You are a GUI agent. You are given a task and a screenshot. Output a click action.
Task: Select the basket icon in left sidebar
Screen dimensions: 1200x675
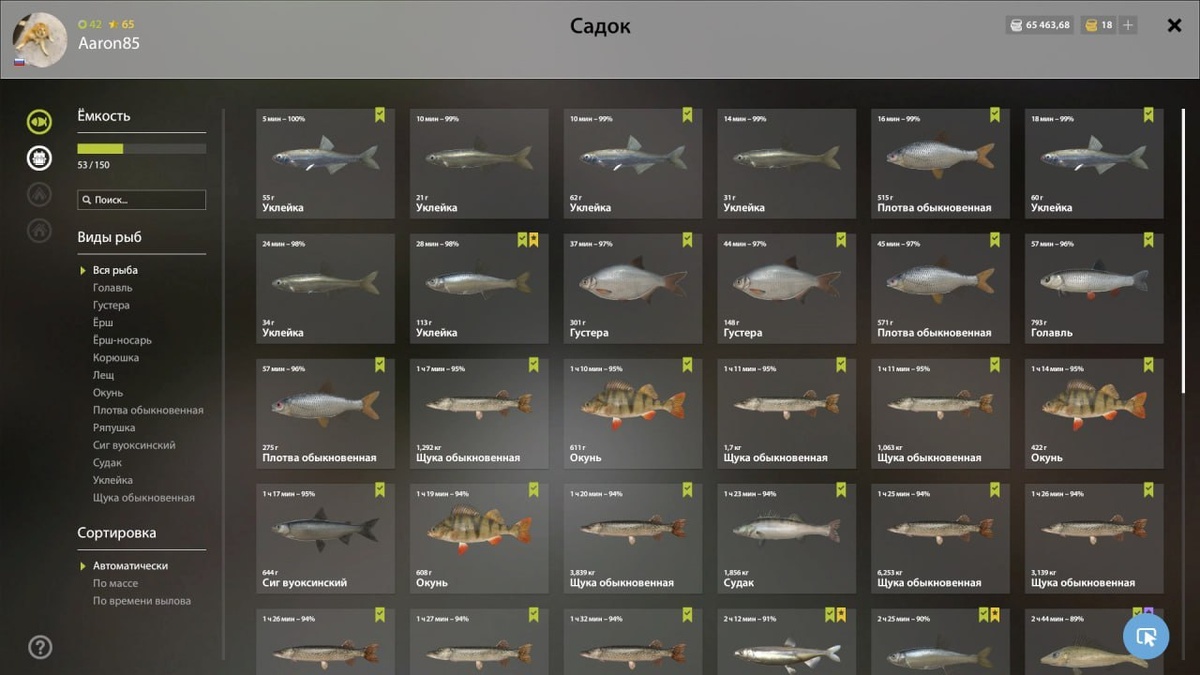point(39,158)
